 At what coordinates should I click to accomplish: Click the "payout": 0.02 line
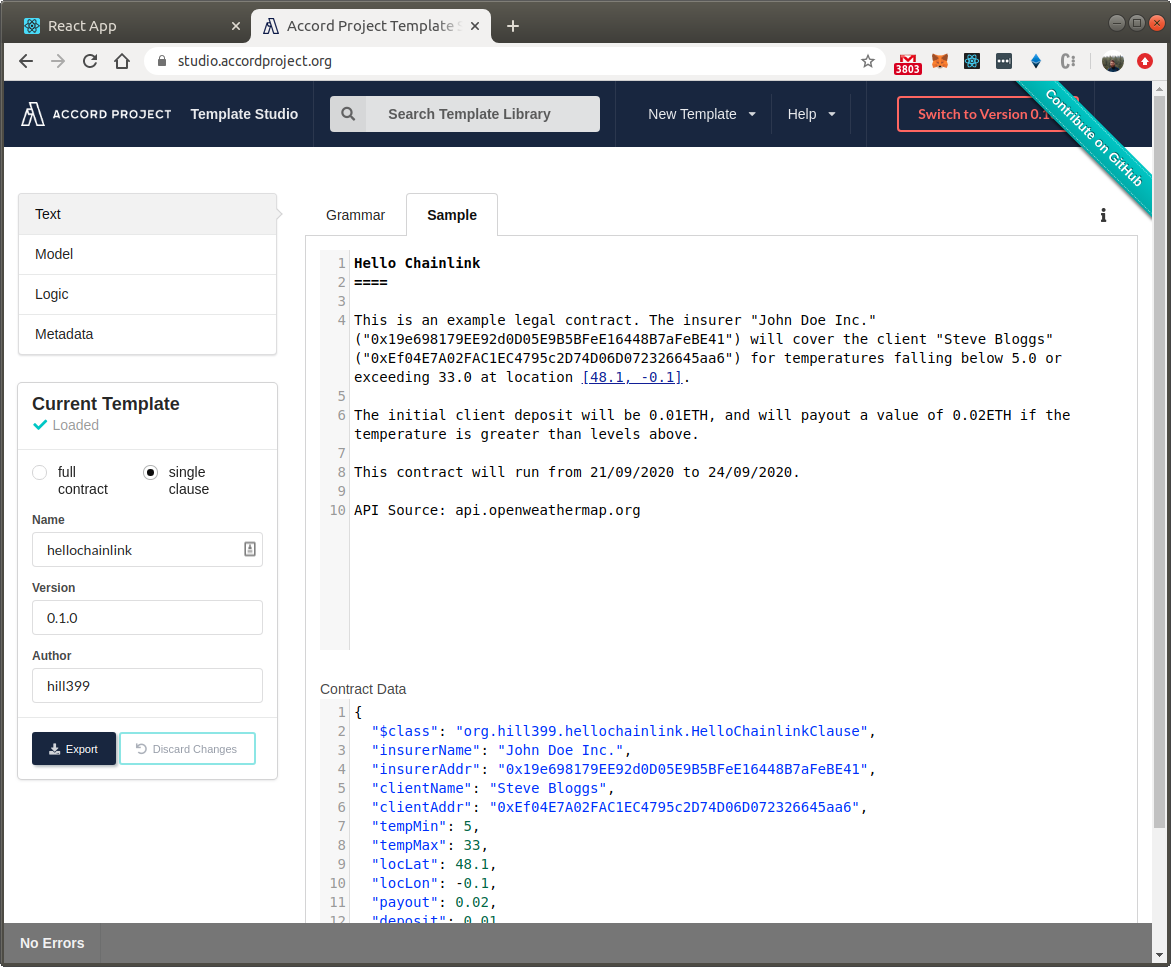(434, 902)
